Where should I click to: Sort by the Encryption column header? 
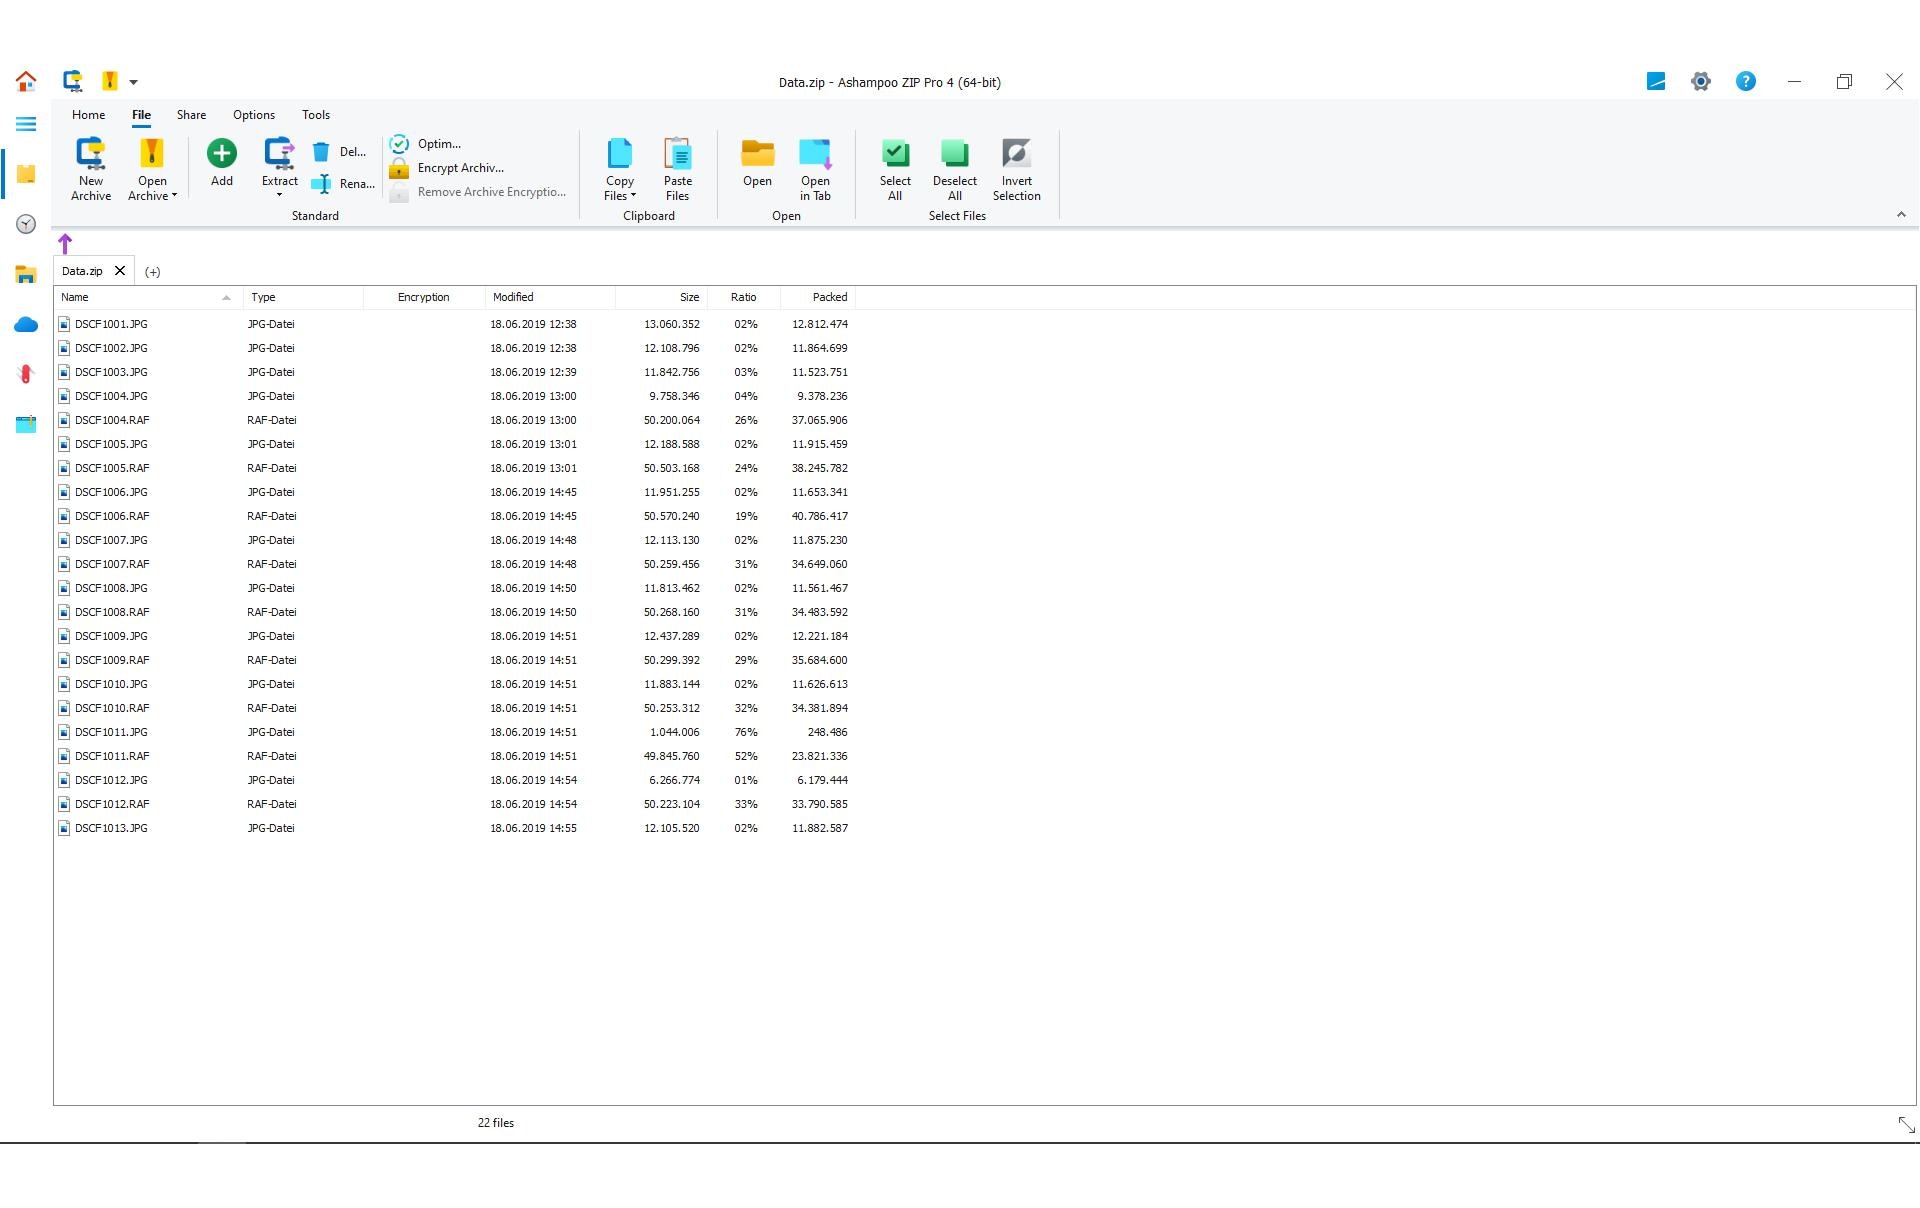click(424, 297)
